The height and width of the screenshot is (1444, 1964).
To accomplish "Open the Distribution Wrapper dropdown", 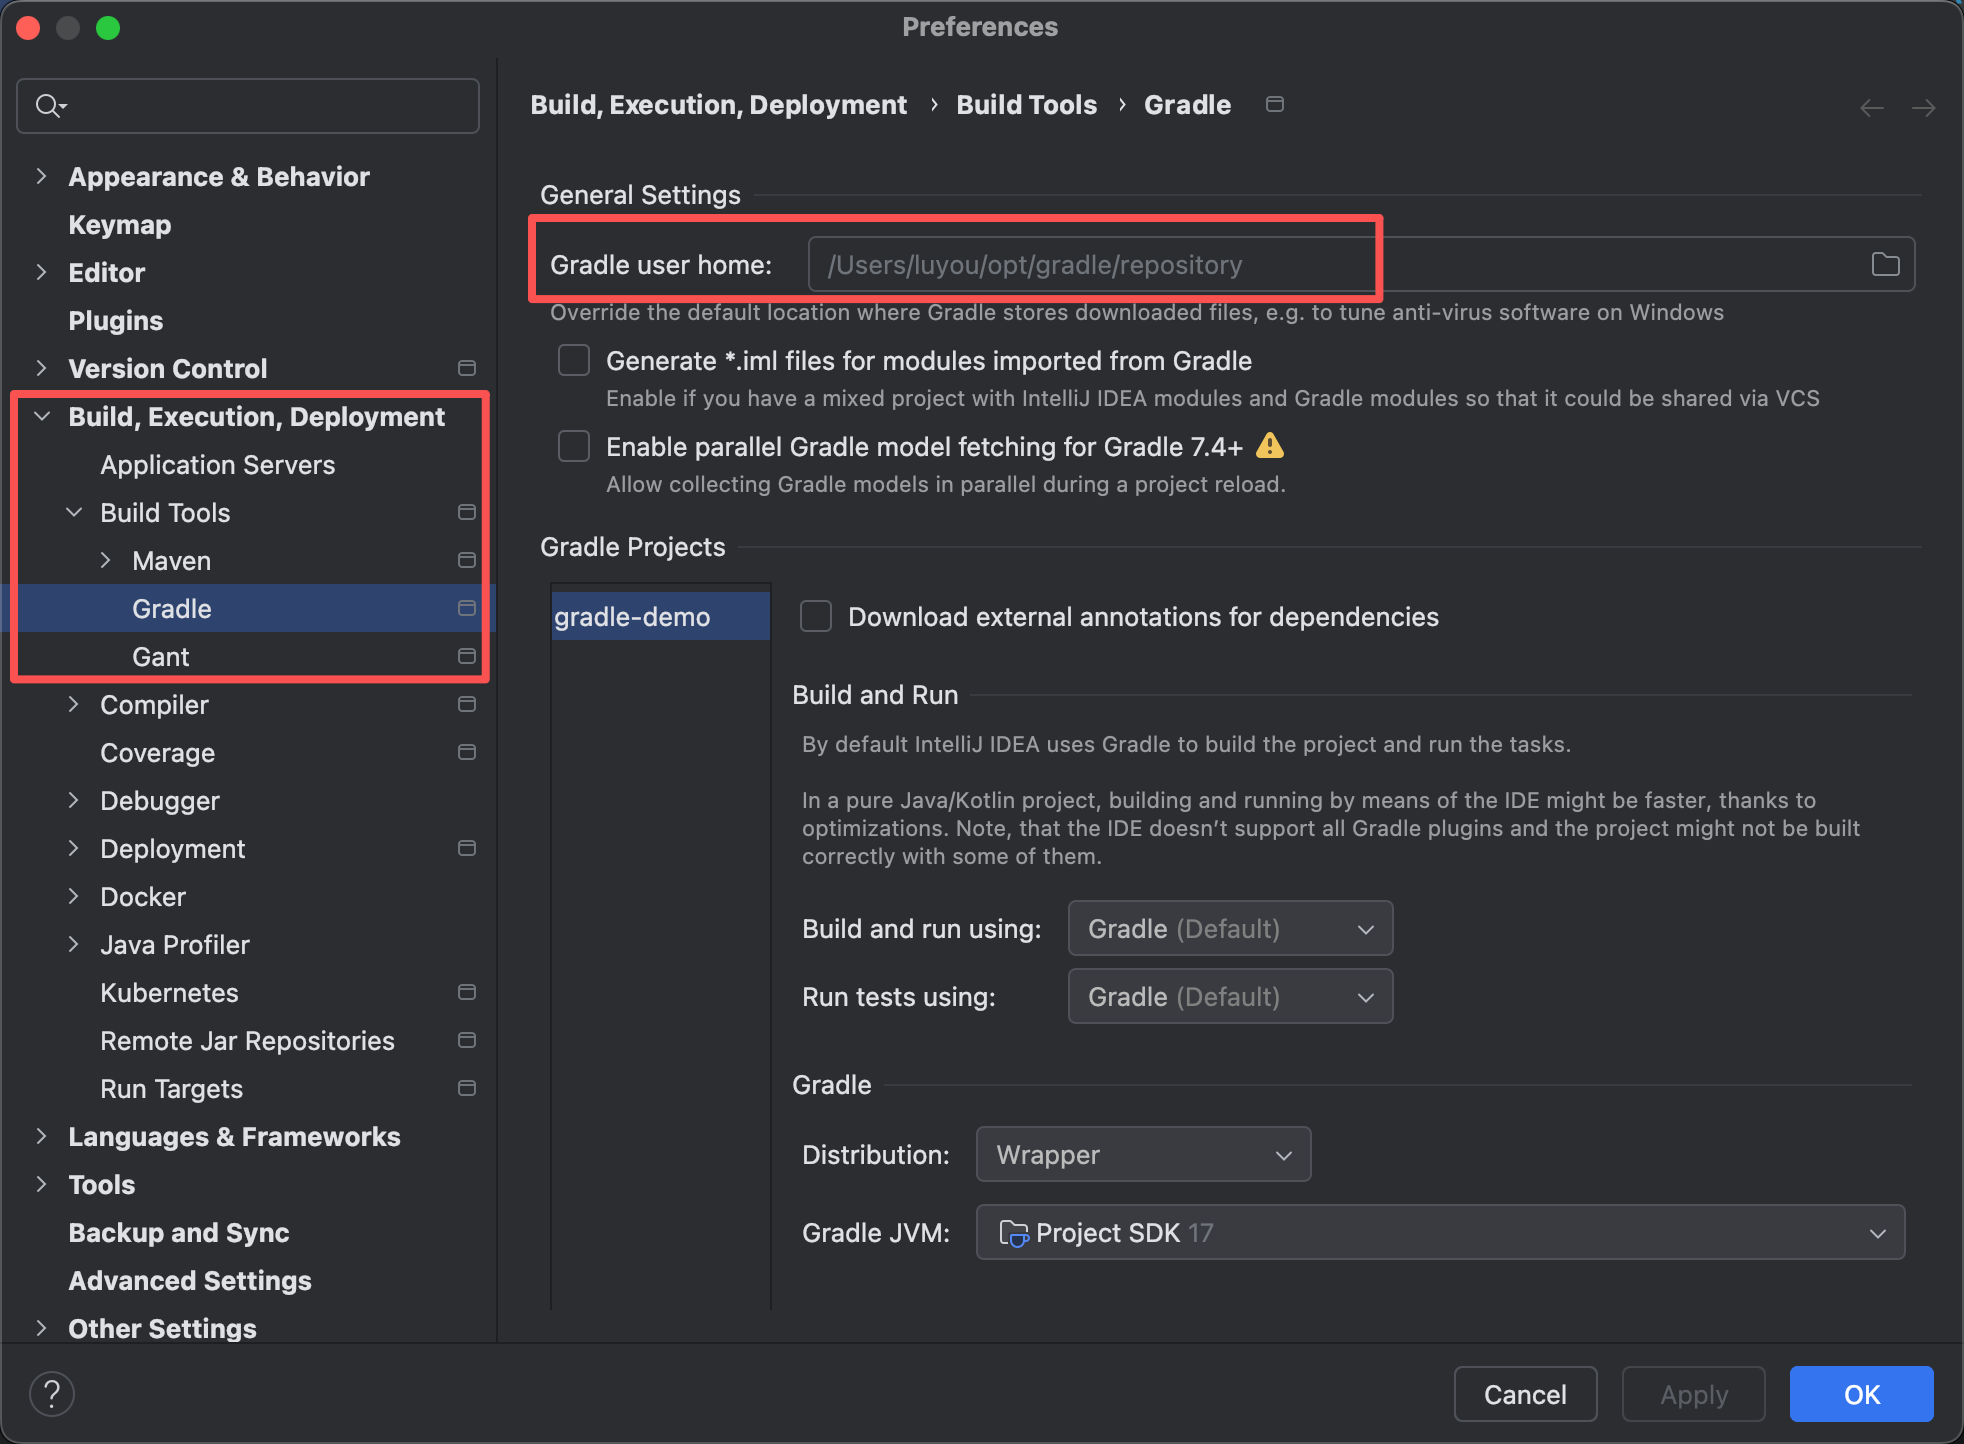I will coord(1142,1154).
